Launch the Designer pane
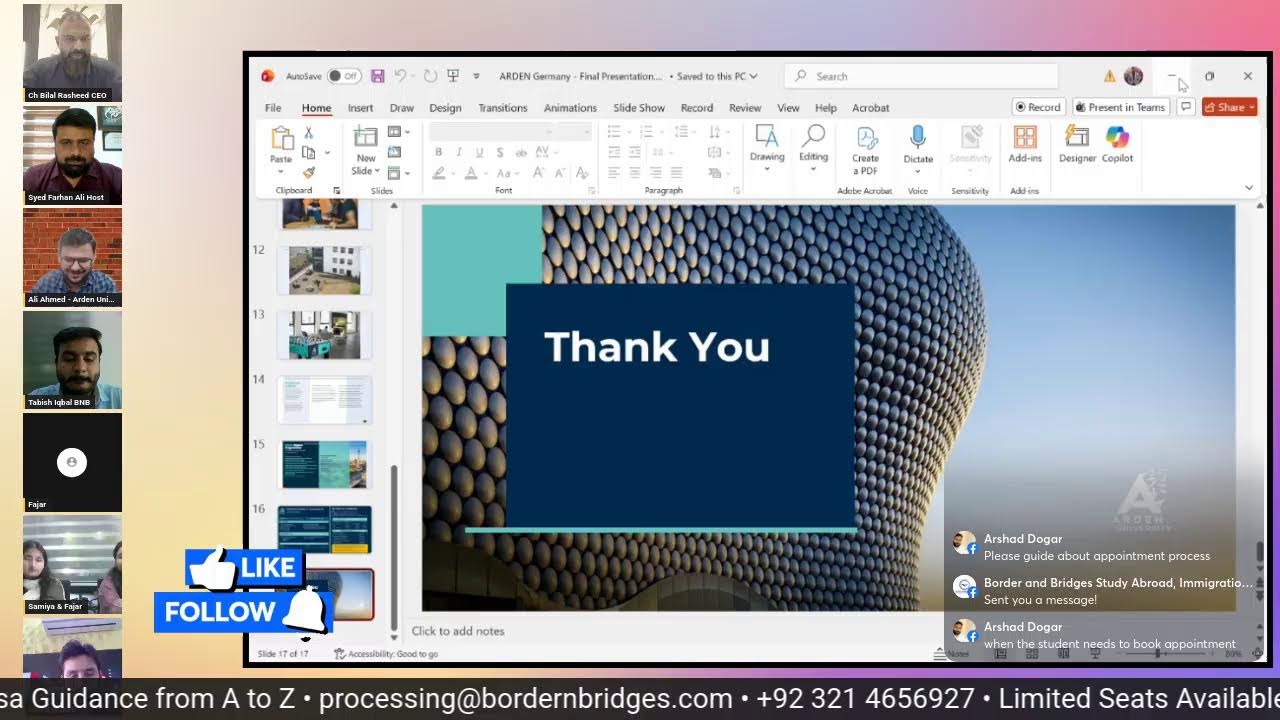 (1077, 144)
